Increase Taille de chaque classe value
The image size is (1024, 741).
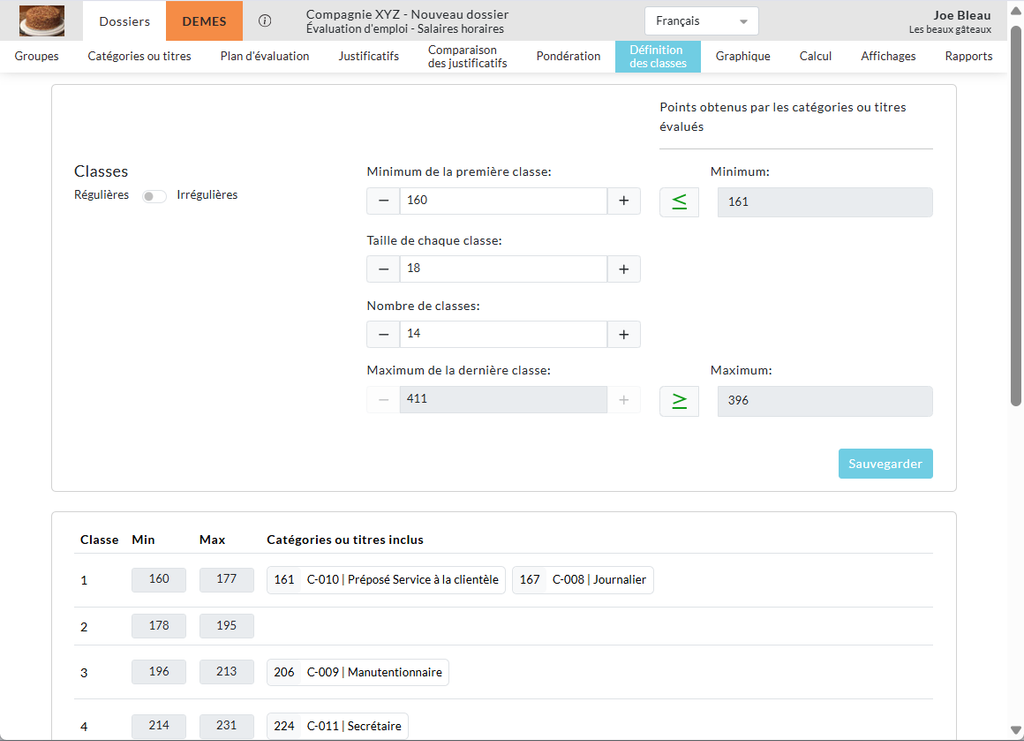coord(624,269)
